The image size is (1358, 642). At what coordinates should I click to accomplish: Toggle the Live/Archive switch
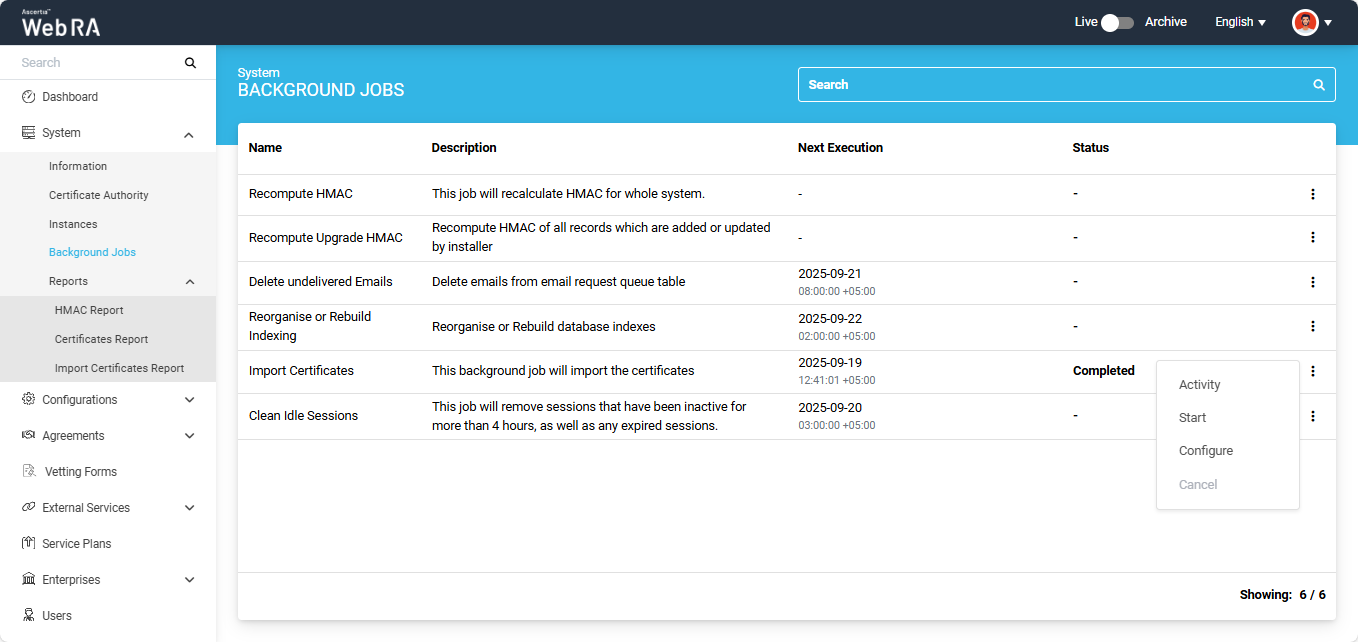(x=1117, y=22)
